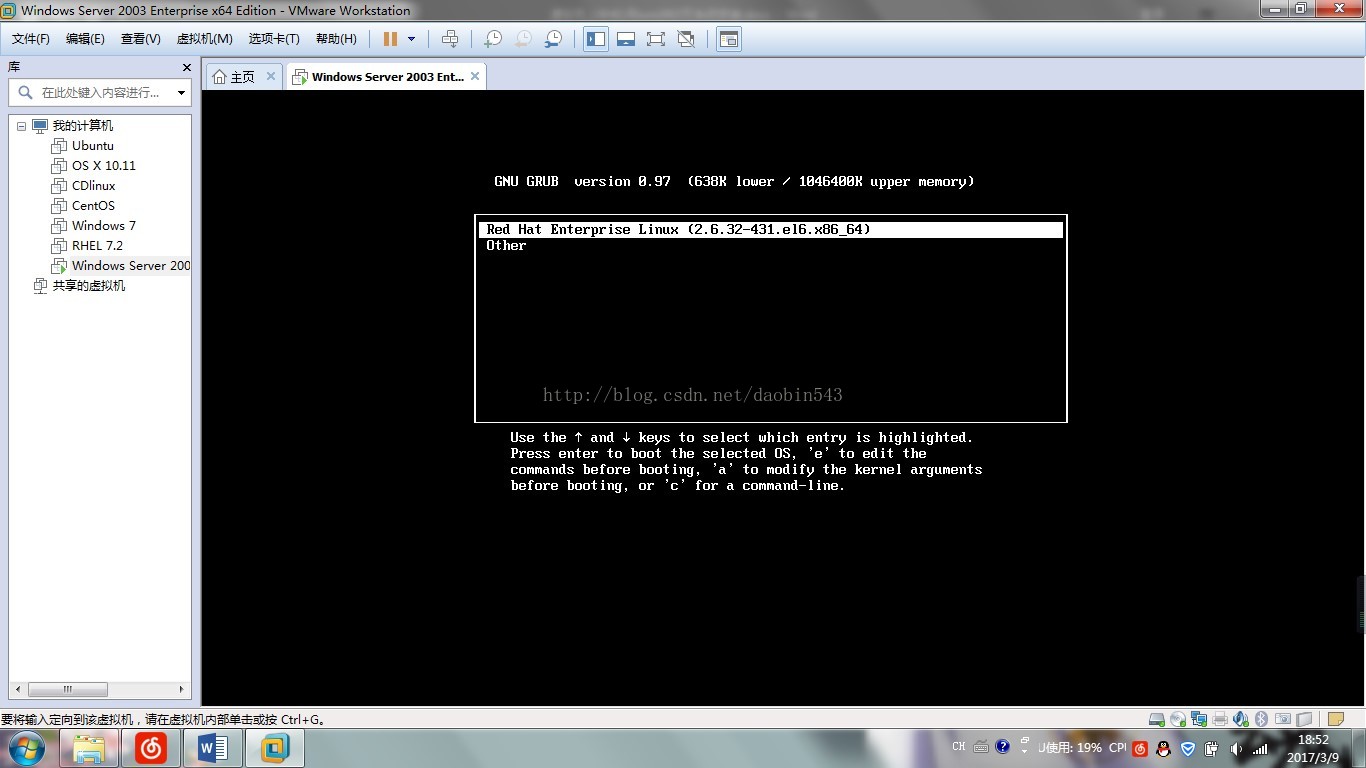Open Windows Explorer from the taskbar
Viewport: 1366px width, 768px height.
(x=89, y=748)
